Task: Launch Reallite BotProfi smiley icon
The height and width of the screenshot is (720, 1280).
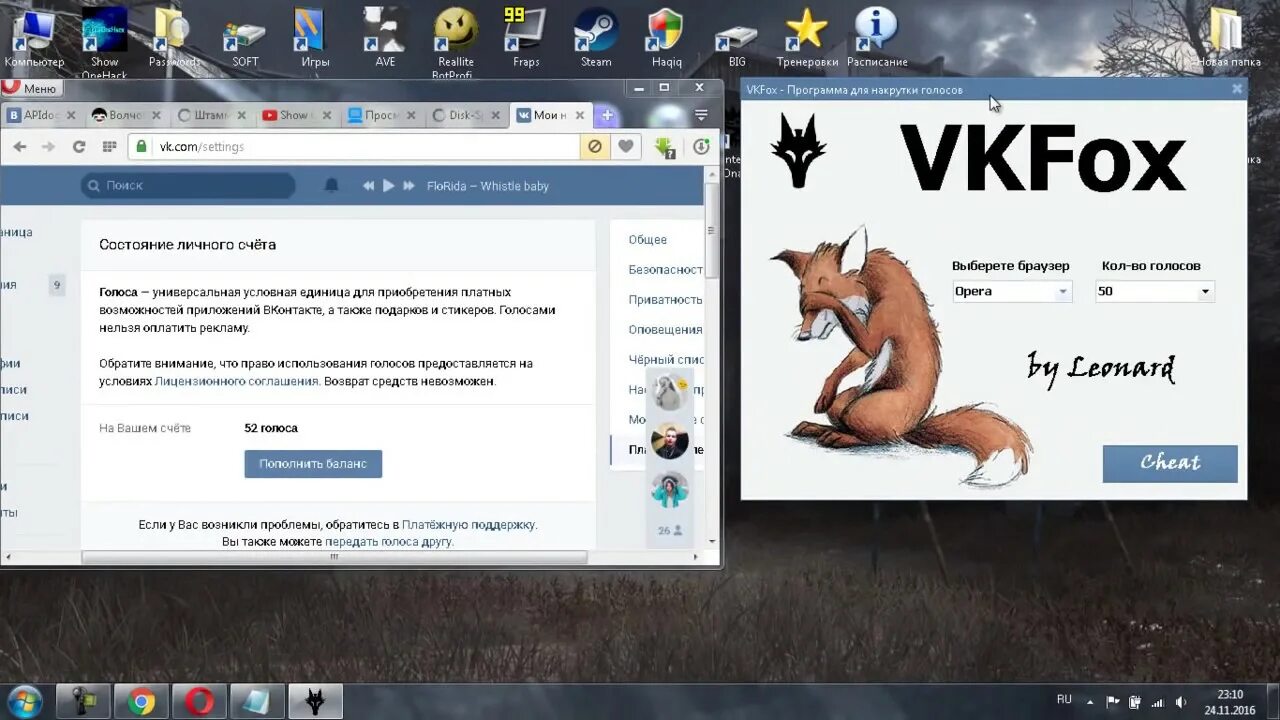Action: point(455,40)
